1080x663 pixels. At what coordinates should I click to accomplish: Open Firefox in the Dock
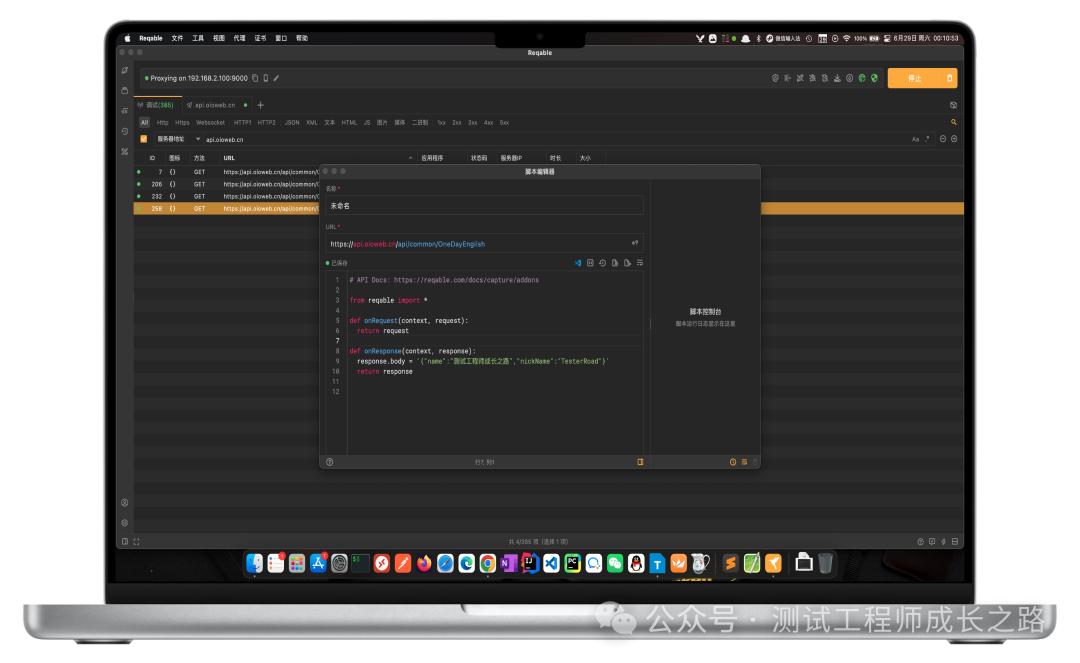point(424,563)
